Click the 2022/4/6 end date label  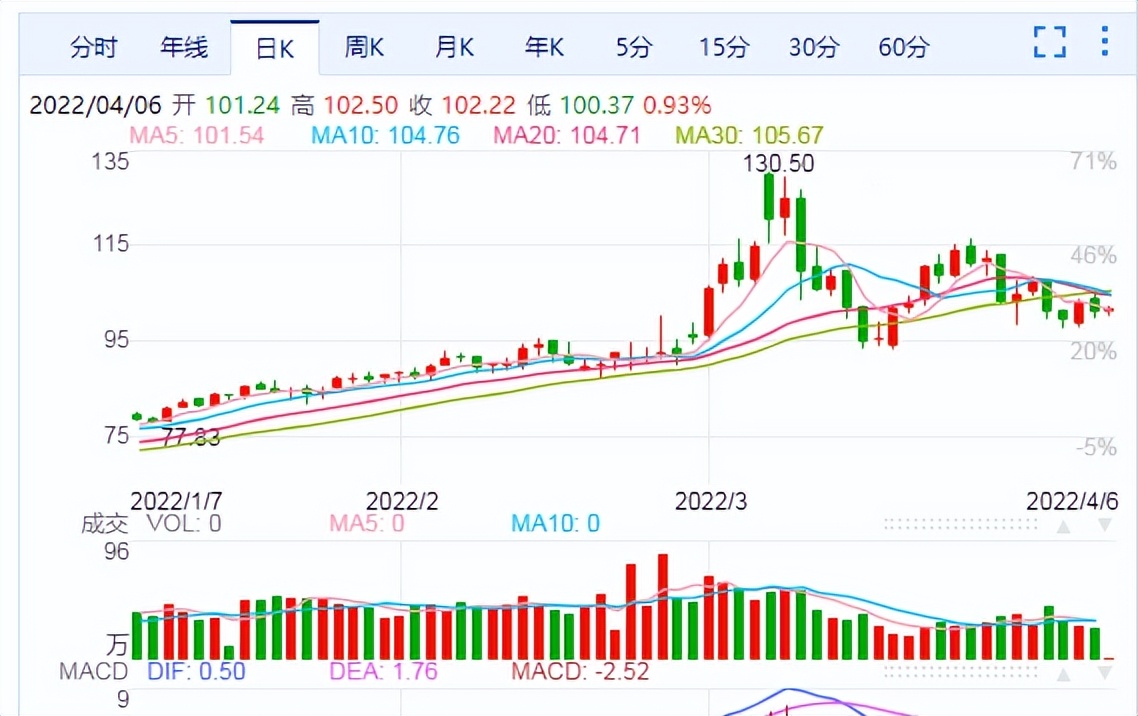[x=1072, y=501]
